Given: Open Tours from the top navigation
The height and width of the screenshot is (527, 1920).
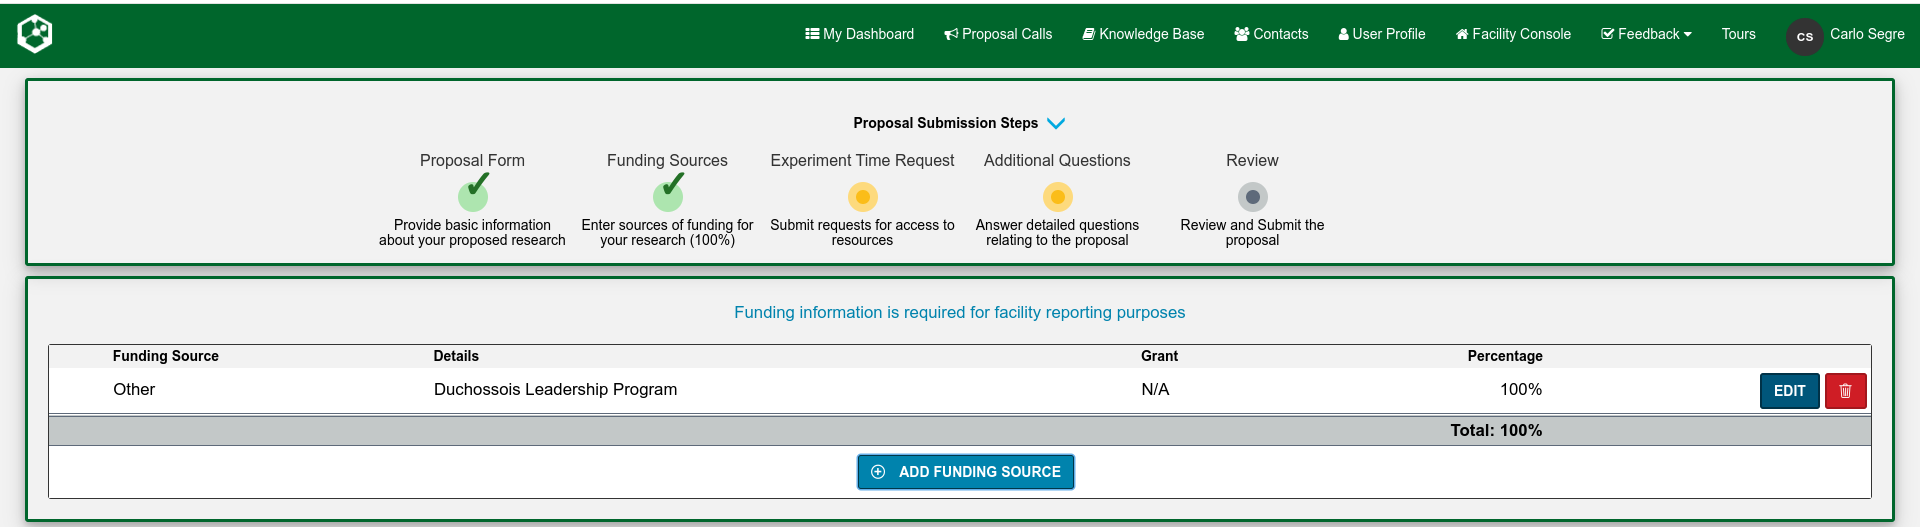Looking at the screenshot, I should [1738, 34].
